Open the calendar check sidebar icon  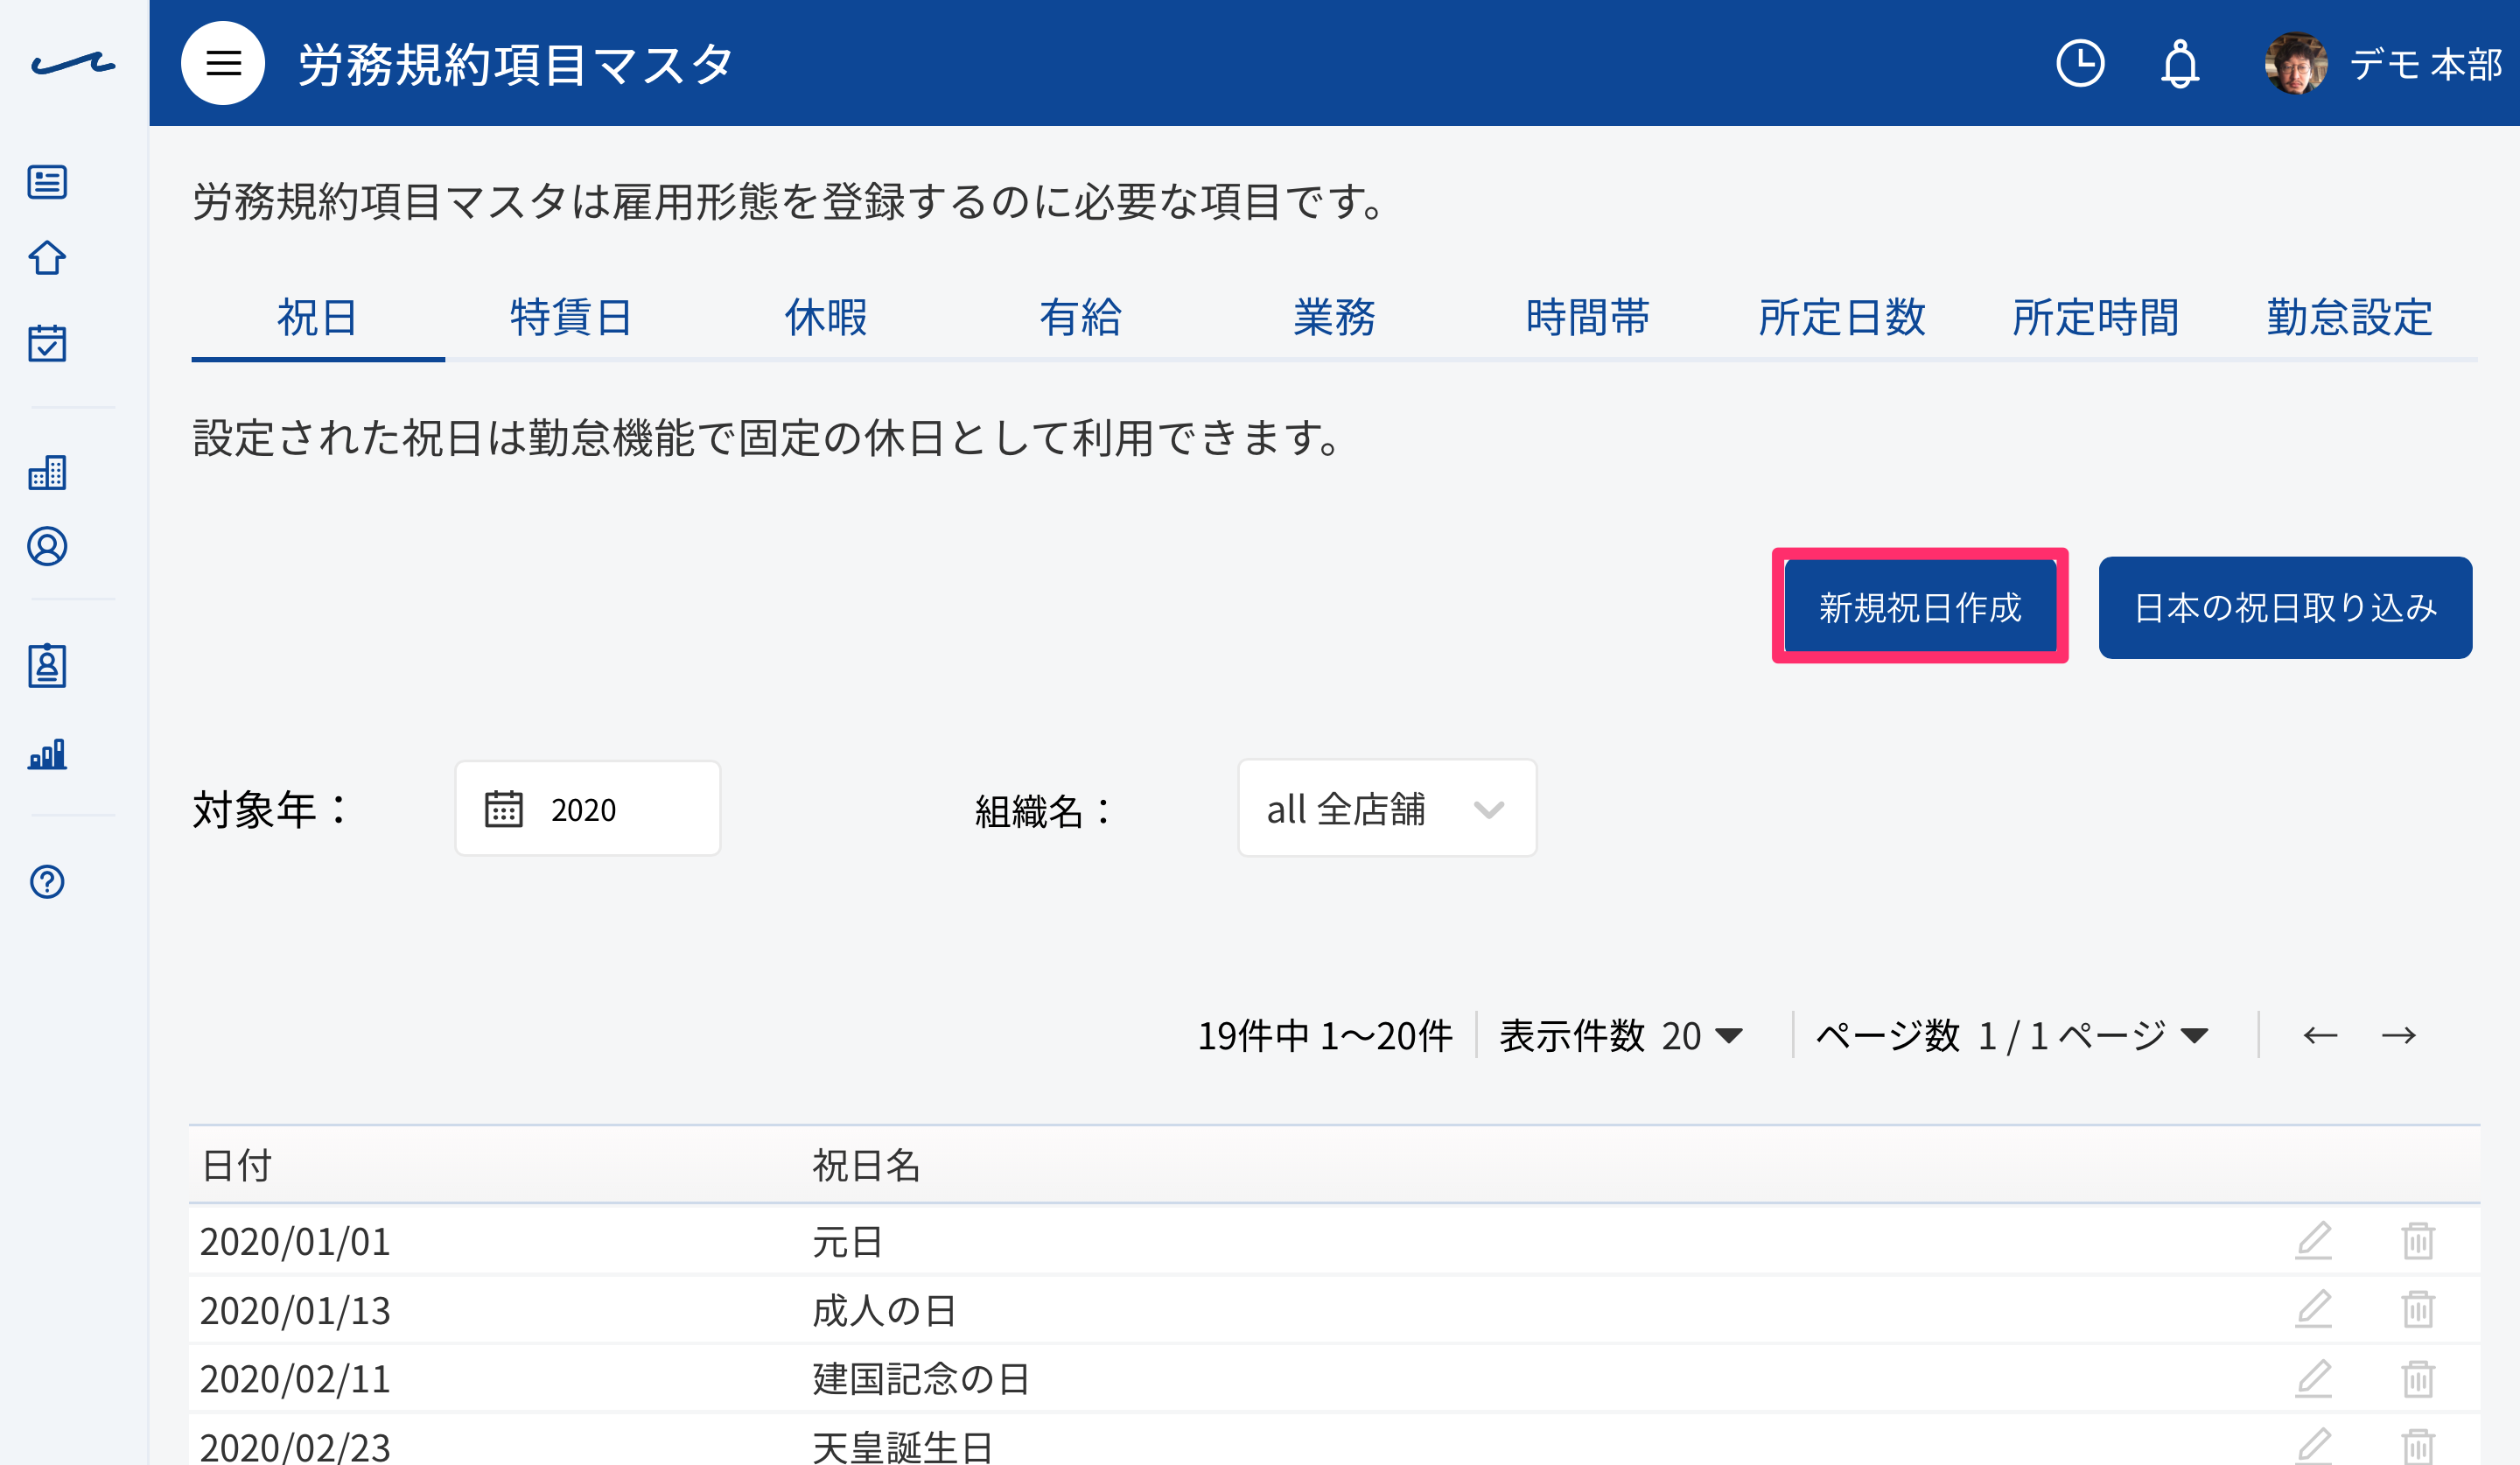[x=47, y=343]
